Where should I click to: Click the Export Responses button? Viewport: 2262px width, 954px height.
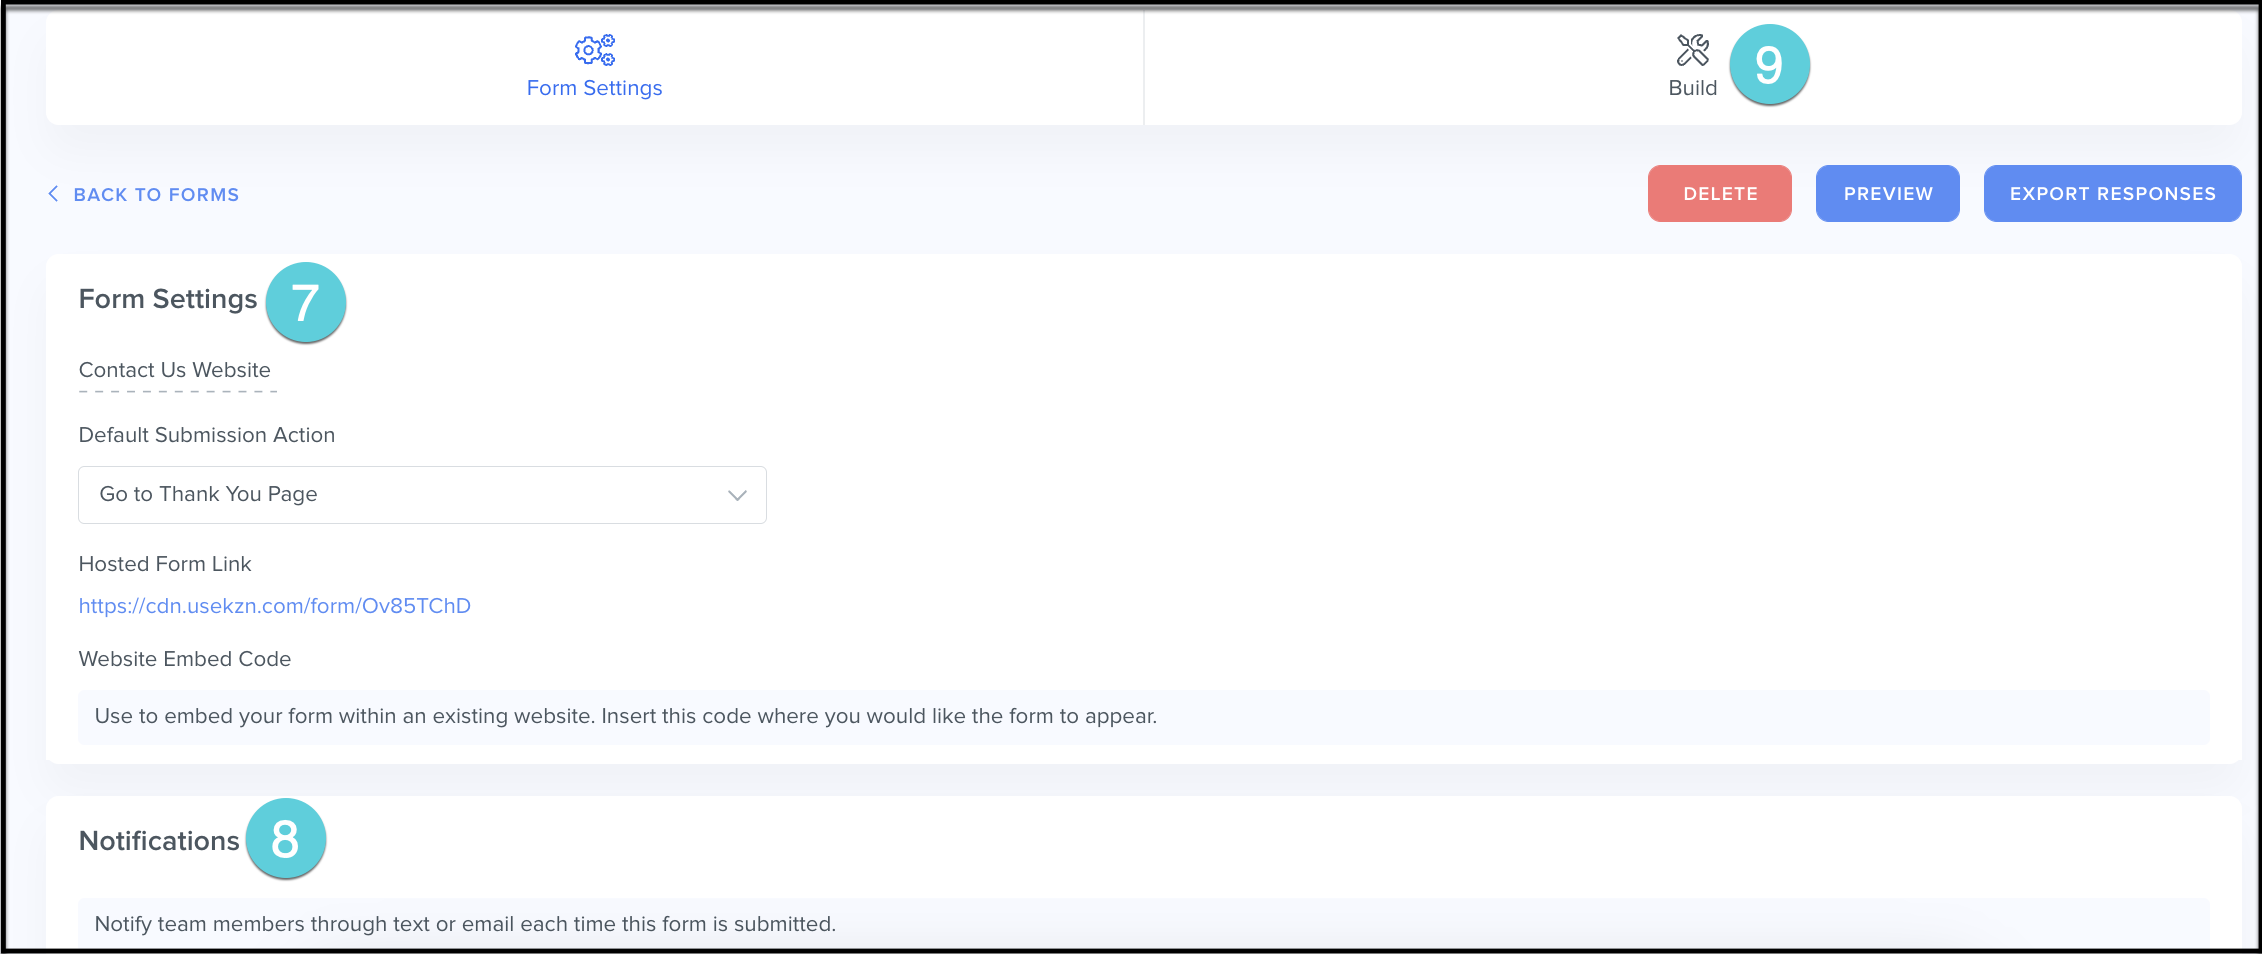point(2112,194)
